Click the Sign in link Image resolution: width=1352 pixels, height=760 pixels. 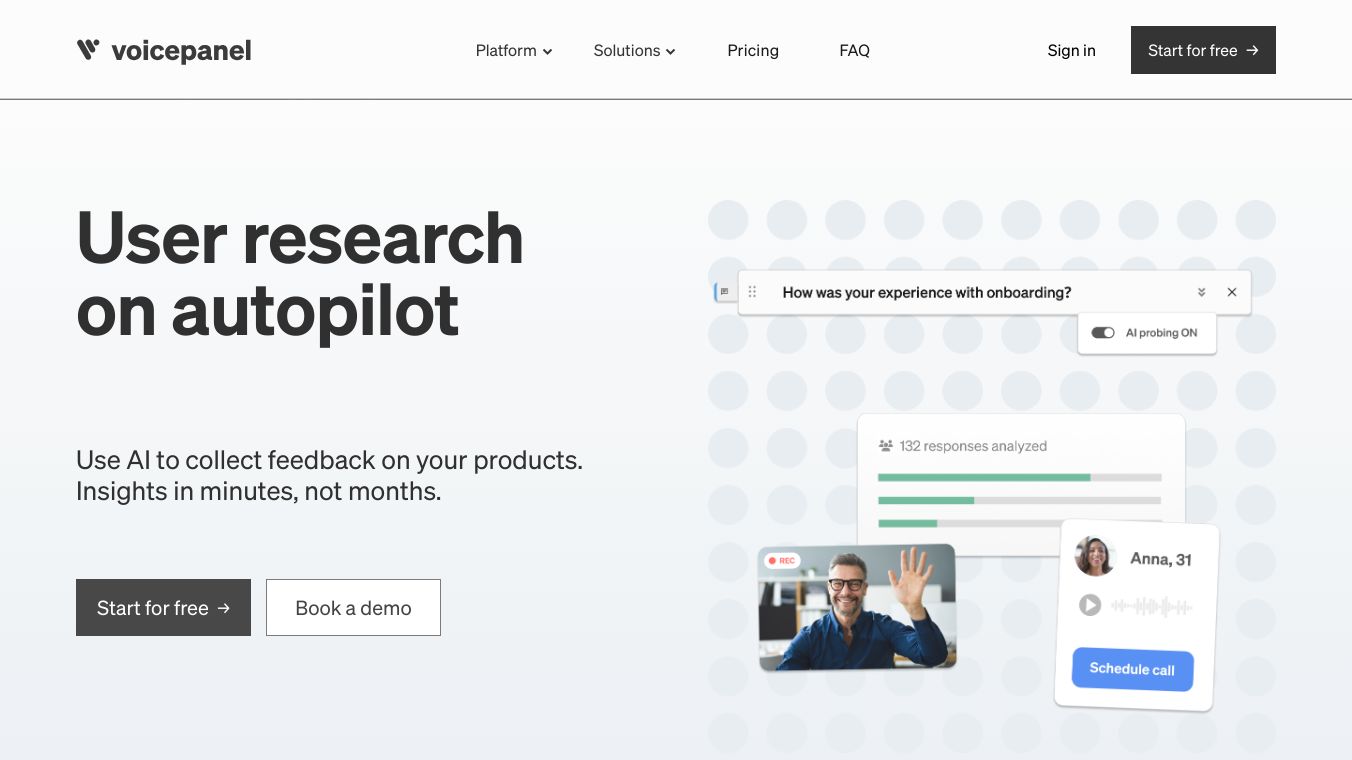[x=1072, y=50]
